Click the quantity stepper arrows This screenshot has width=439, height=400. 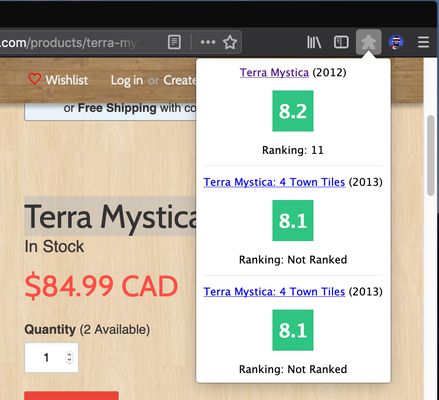(x=69, y=357)
